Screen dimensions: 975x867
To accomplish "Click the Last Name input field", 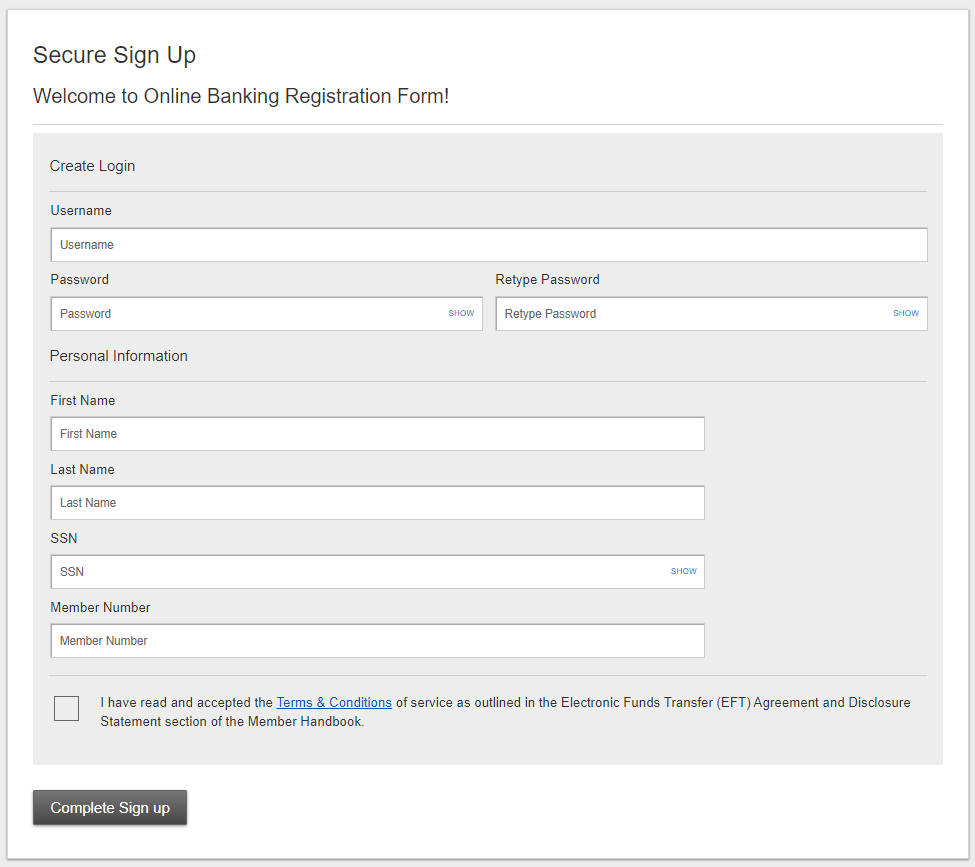I will 377,503.
